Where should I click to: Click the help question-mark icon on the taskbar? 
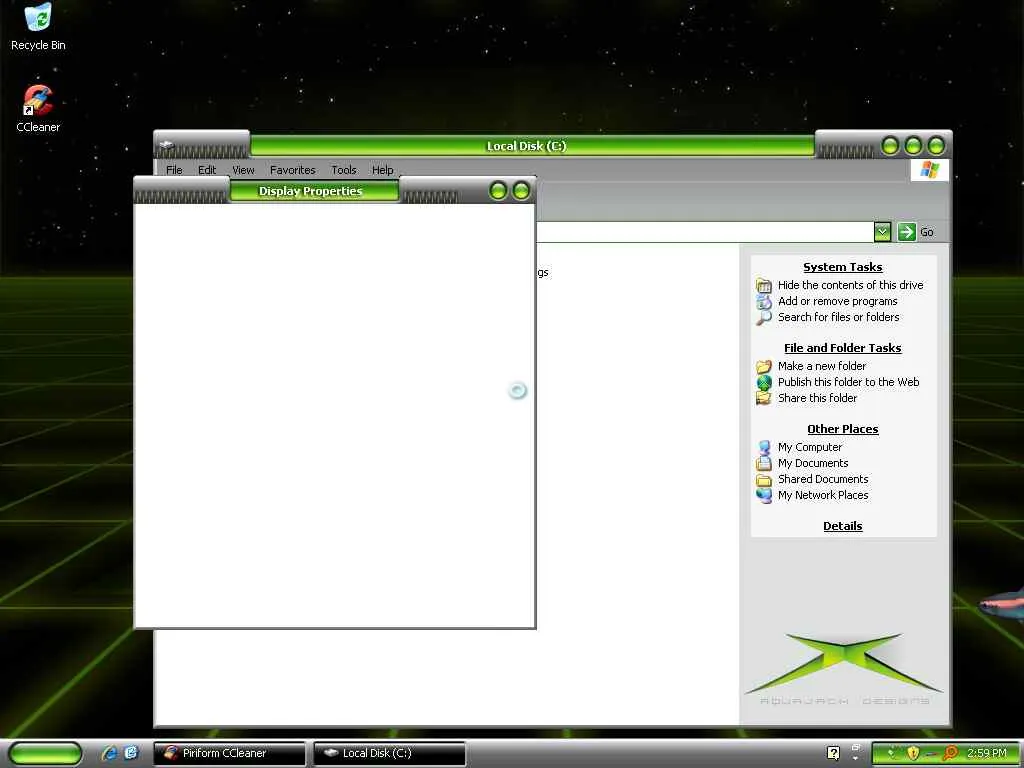833,753
